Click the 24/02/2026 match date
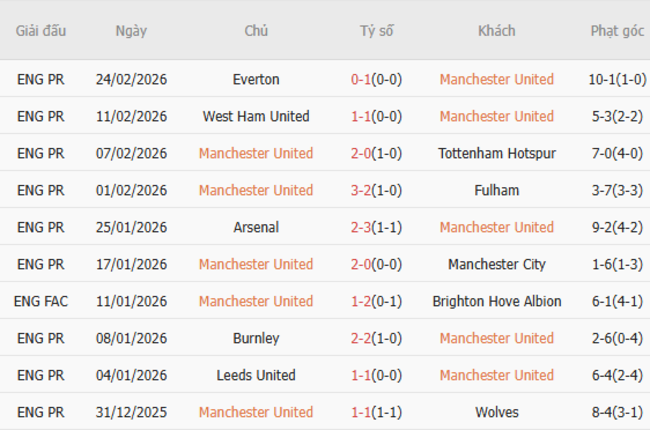This screenshot has width=650, height=430. [131, 79]
